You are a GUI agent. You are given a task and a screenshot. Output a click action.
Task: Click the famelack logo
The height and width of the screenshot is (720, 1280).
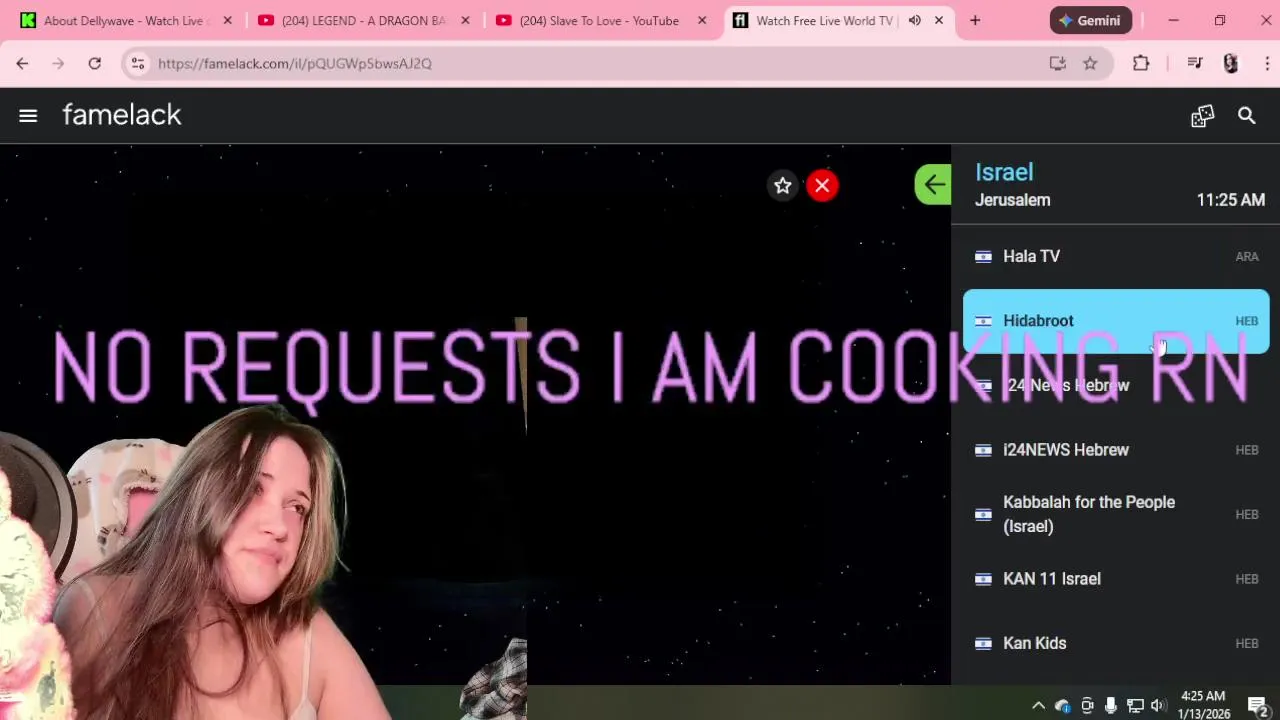tap(122, 115)
